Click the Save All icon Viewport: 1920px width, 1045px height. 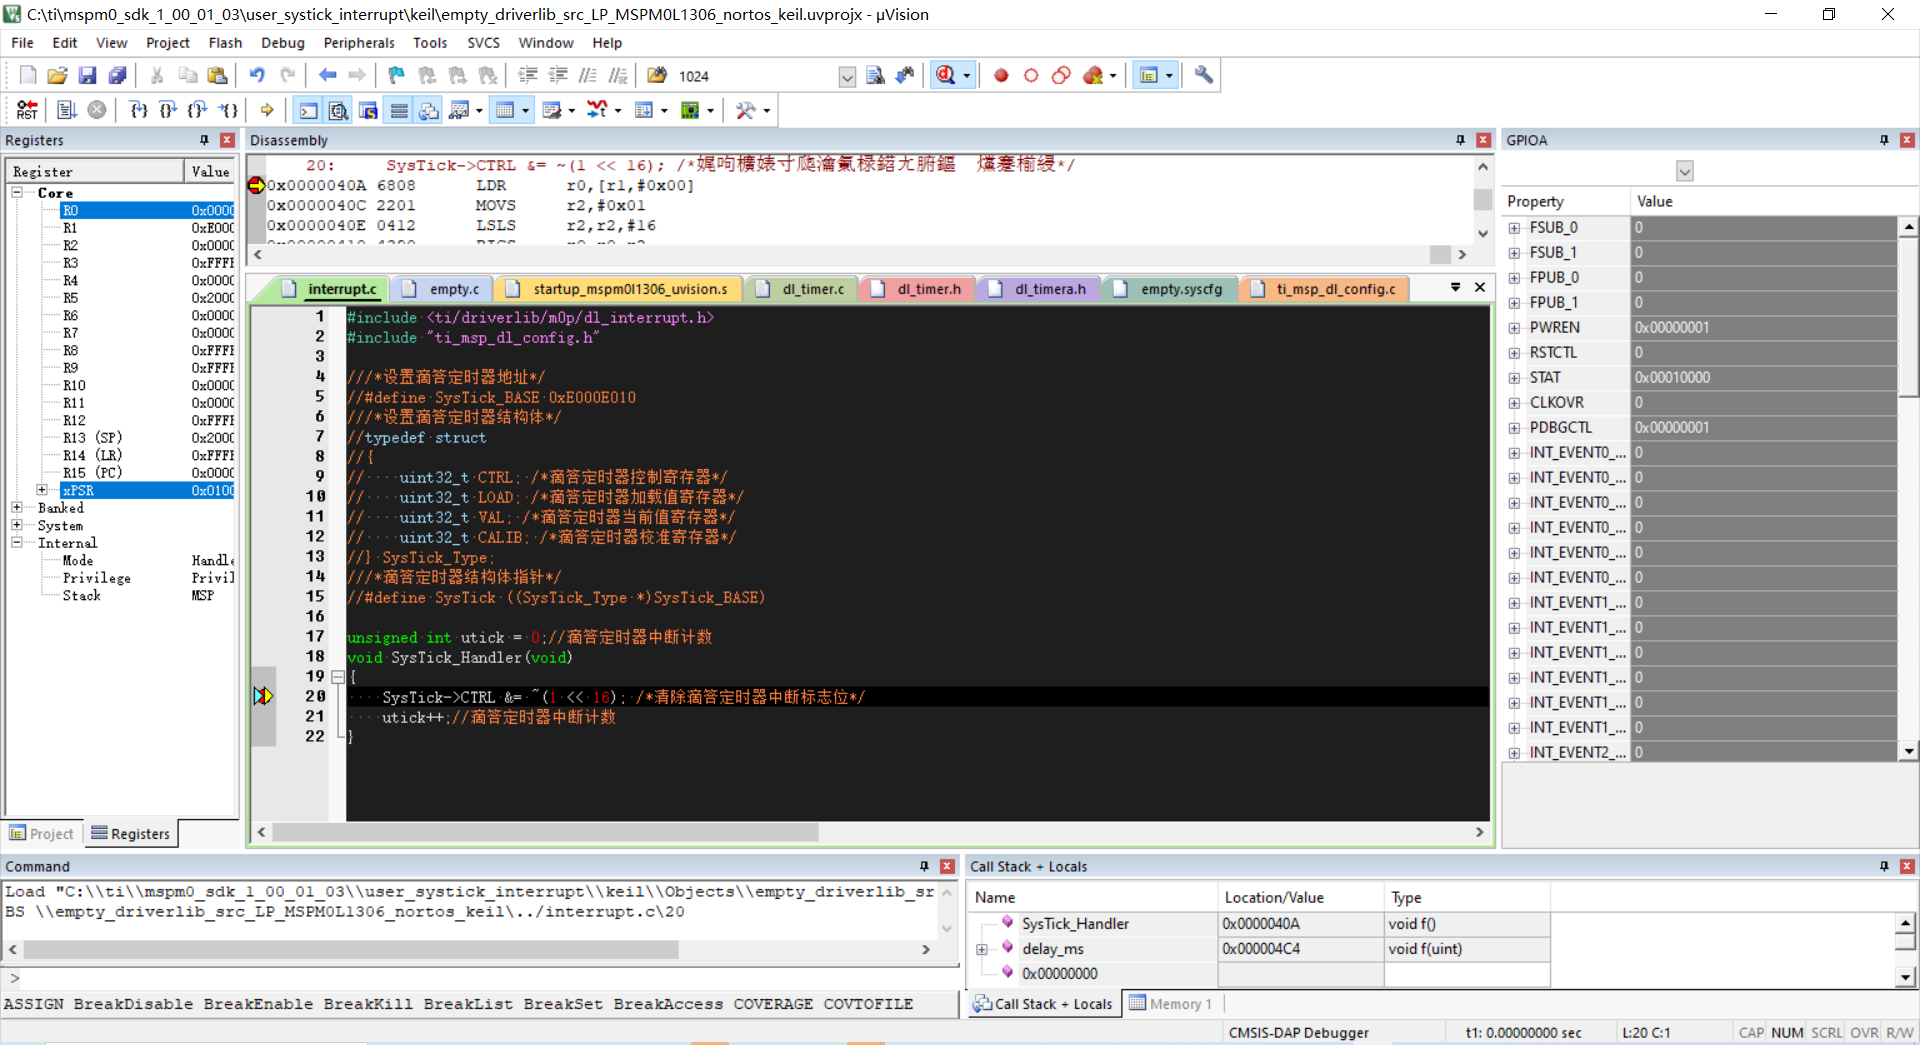coord(118,75)
